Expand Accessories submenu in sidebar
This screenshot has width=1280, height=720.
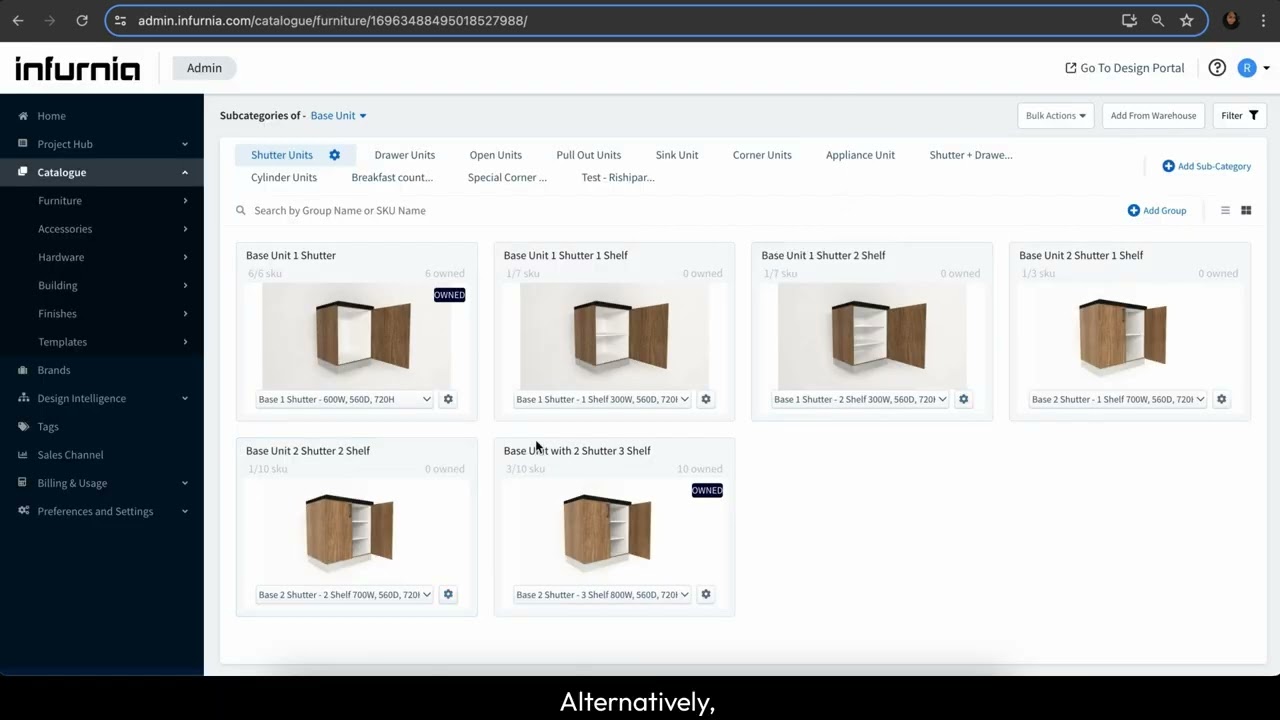(185, 229)
